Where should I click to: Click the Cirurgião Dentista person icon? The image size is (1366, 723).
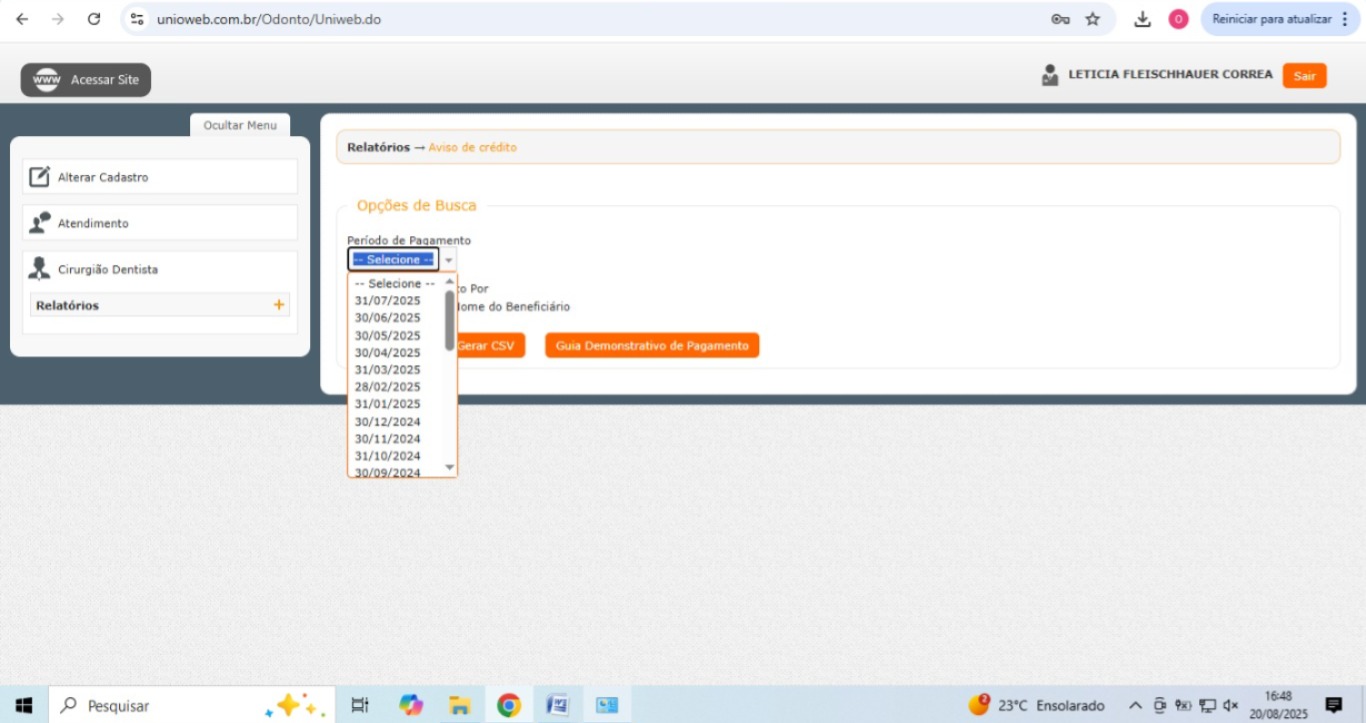tap(39, 269)
